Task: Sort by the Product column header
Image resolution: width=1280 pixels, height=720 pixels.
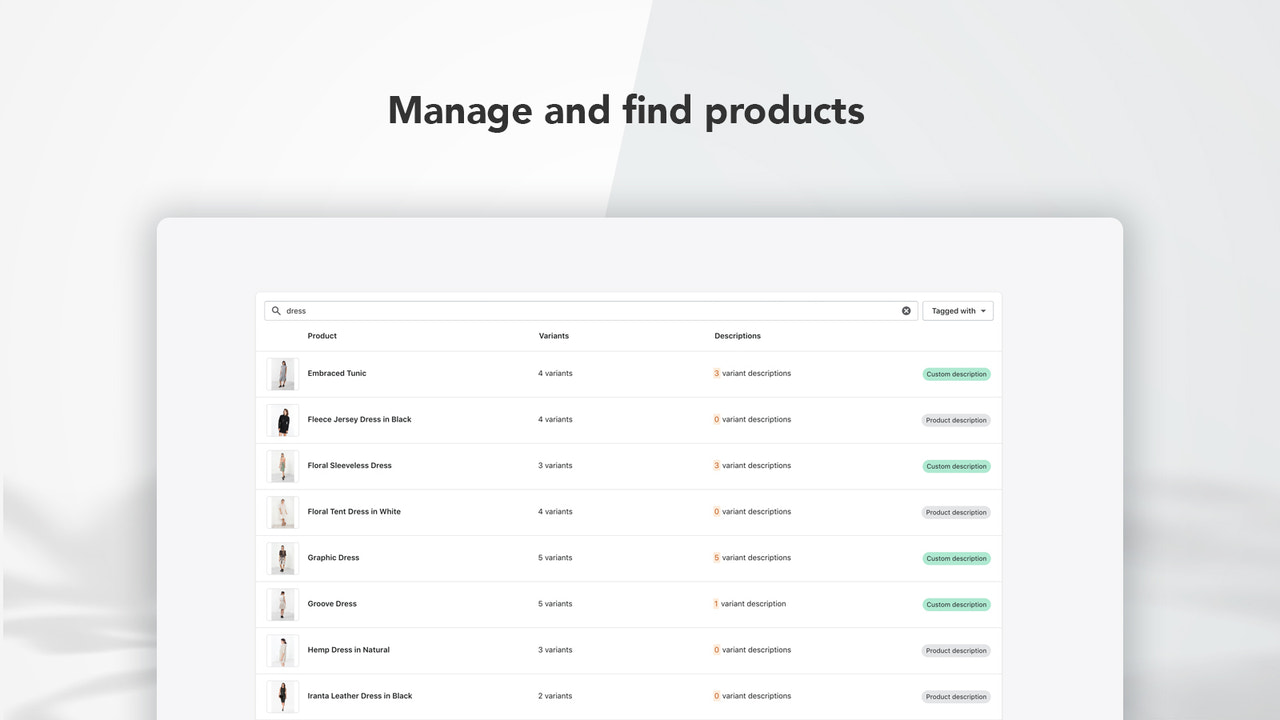Action: [322, 336]
